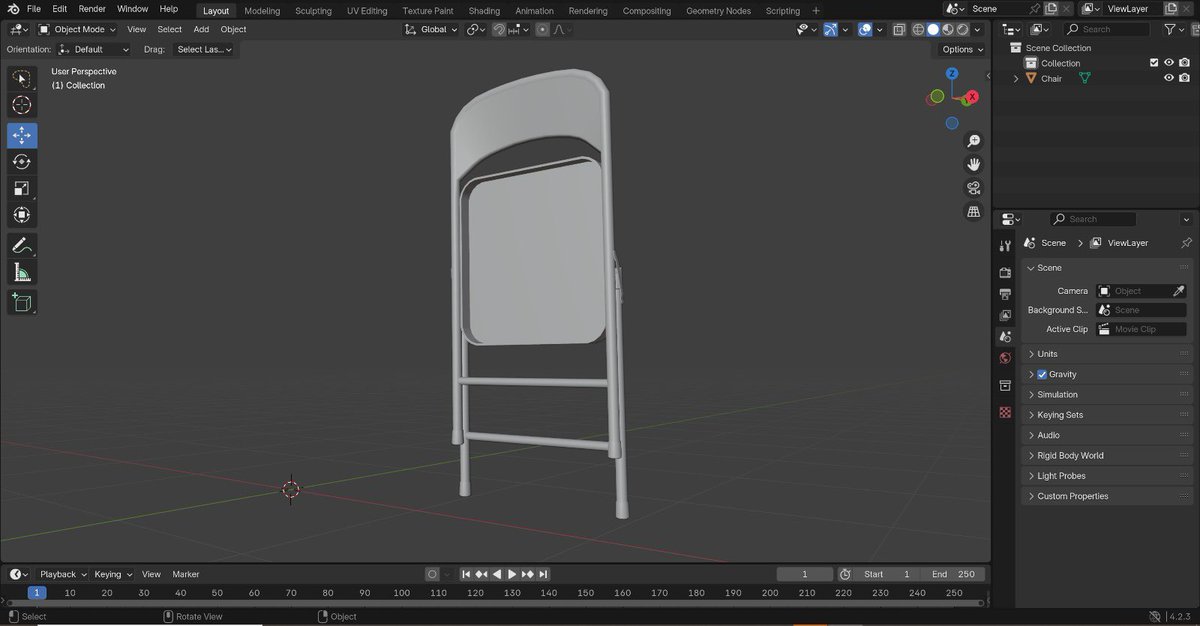Toggle Collection exclude-from-view-layer checkbox
Screen dimensions: 1200x626
[x=1153, y=63]
